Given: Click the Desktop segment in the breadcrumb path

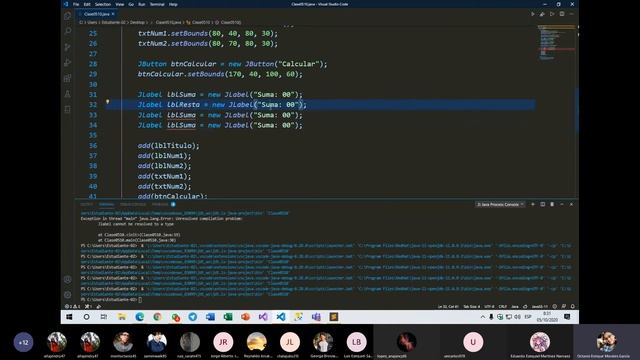Looking at the screenshot, I should (x=138, y=22).
